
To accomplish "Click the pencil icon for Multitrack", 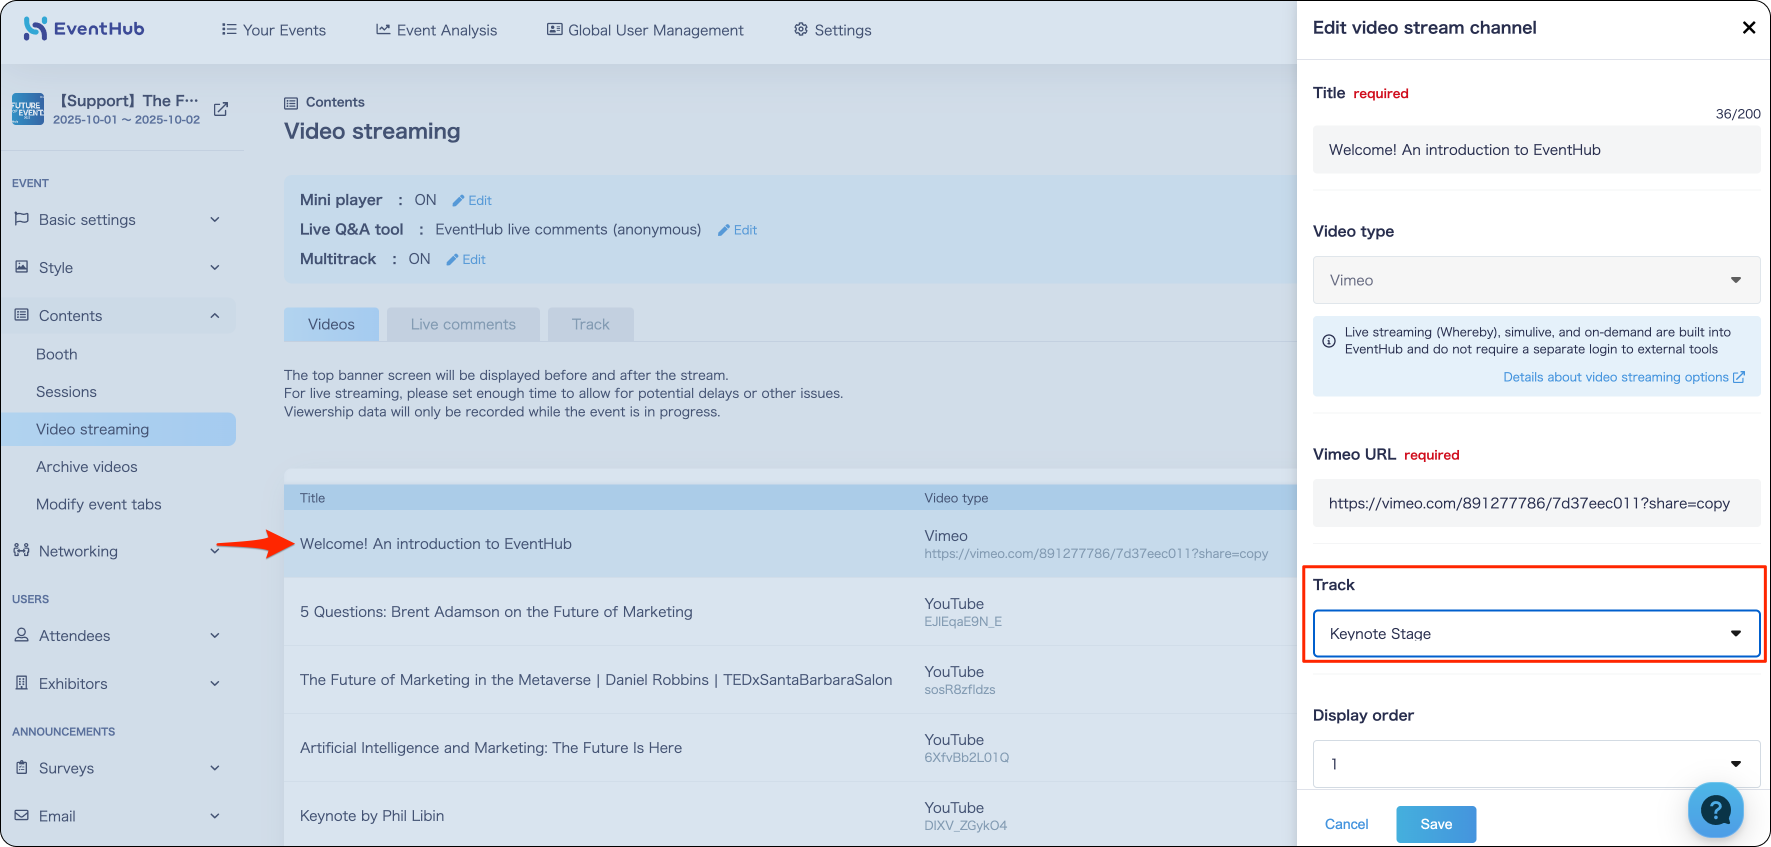I will [452, 259].
